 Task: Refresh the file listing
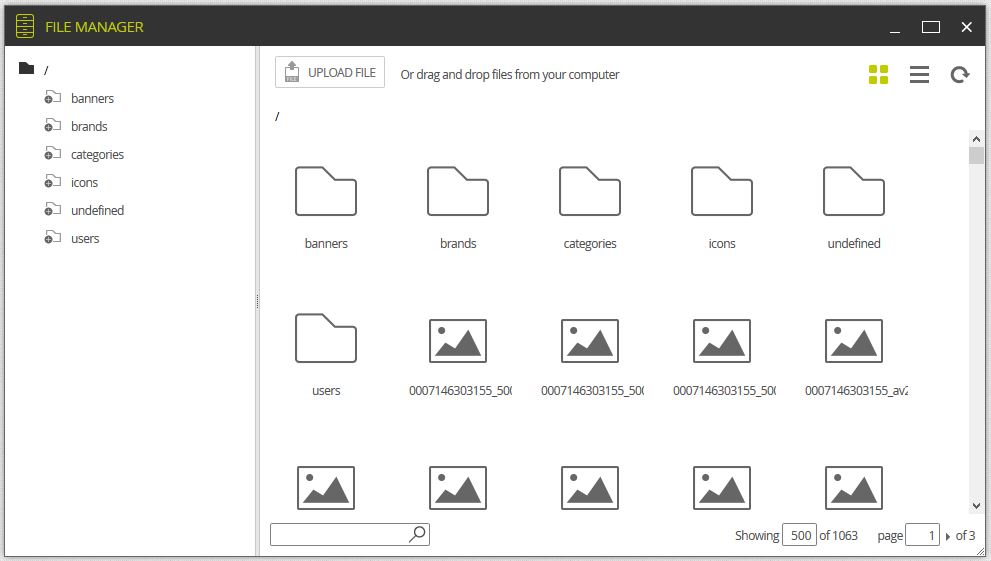[x=959, y=75]
